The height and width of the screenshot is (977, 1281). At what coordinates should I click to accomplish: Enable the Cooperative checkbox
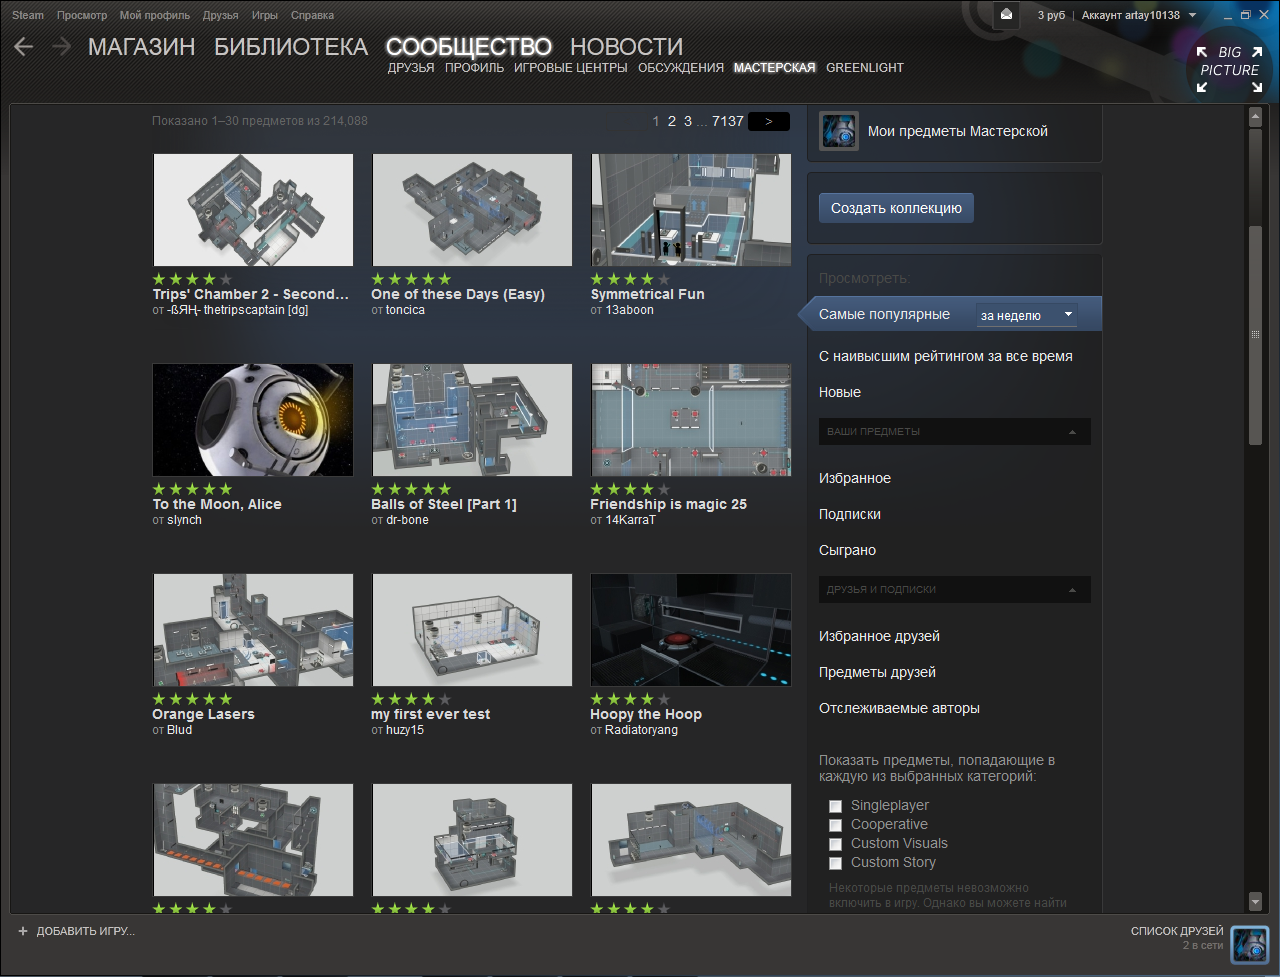tap(835, 825)
